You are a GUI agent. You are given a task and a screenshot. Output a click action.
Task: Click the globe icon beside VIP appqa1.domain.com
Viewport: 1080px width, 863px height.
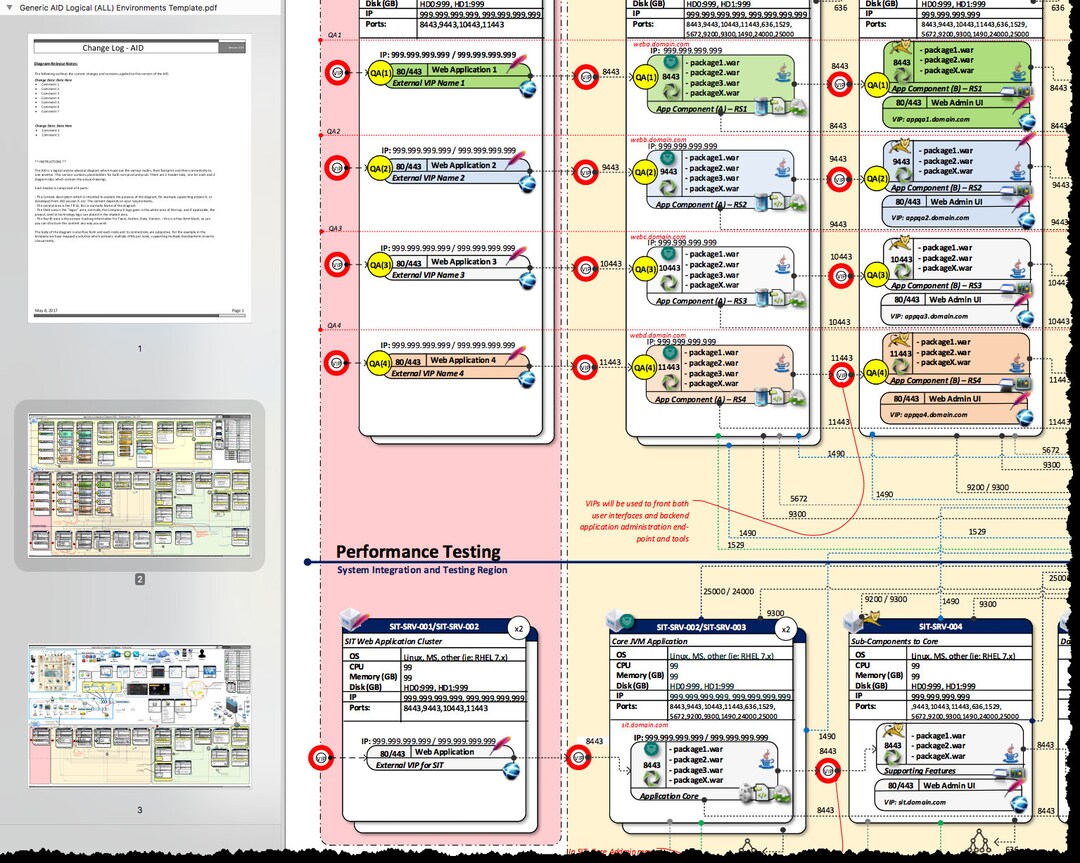point(1027,122)
